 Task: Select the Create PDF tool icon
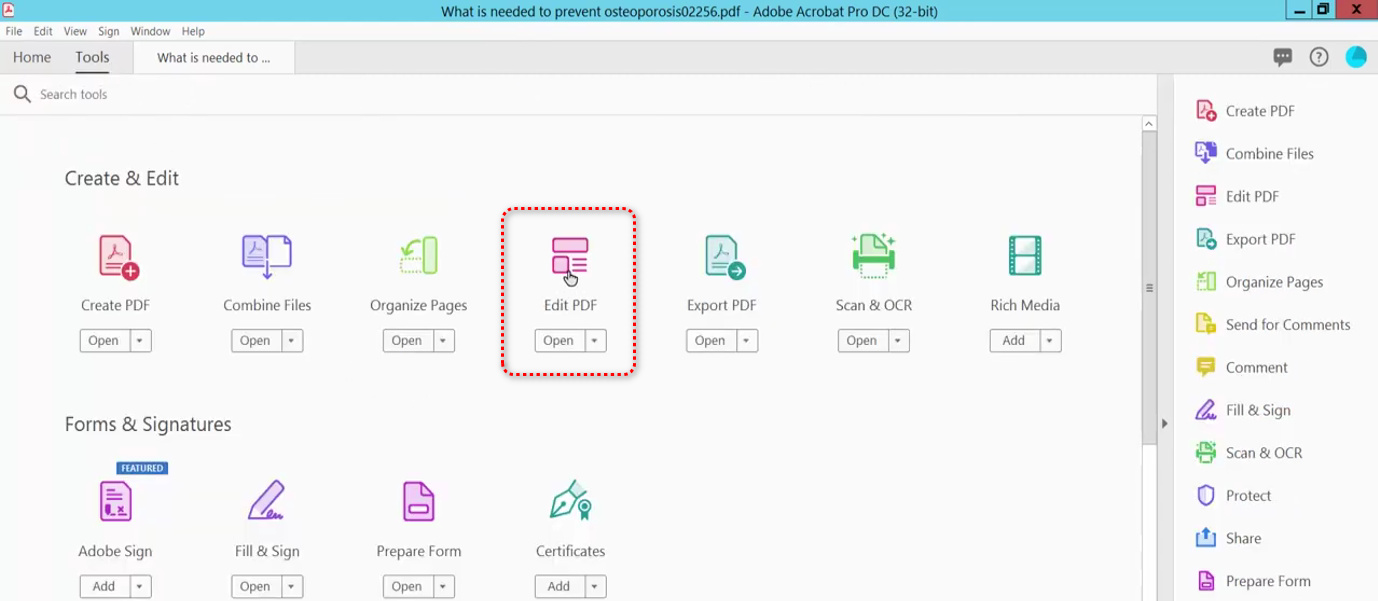(x=117, y=256)
